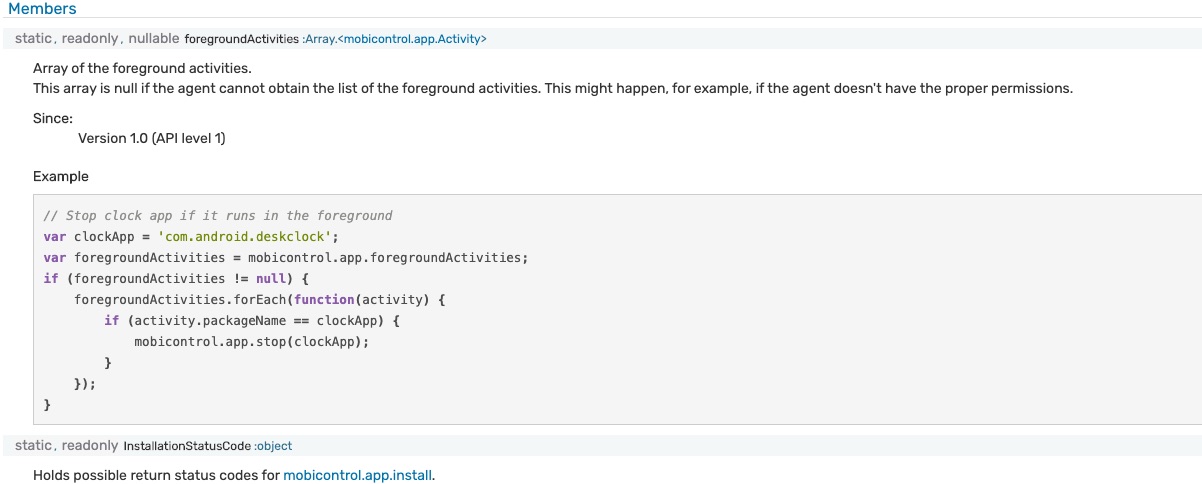Screen dimensions: 1202x484
Task: Click the 'function' keyword in the forEach call
Action: 324,299
